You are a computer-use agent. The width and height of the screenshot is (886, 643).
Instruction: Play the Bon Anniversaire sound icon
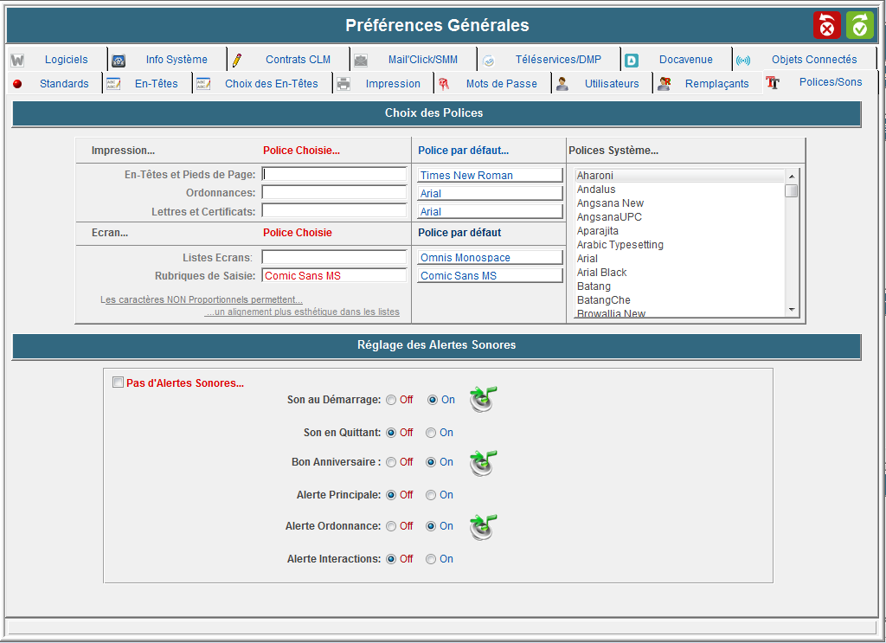click(484, 463)
